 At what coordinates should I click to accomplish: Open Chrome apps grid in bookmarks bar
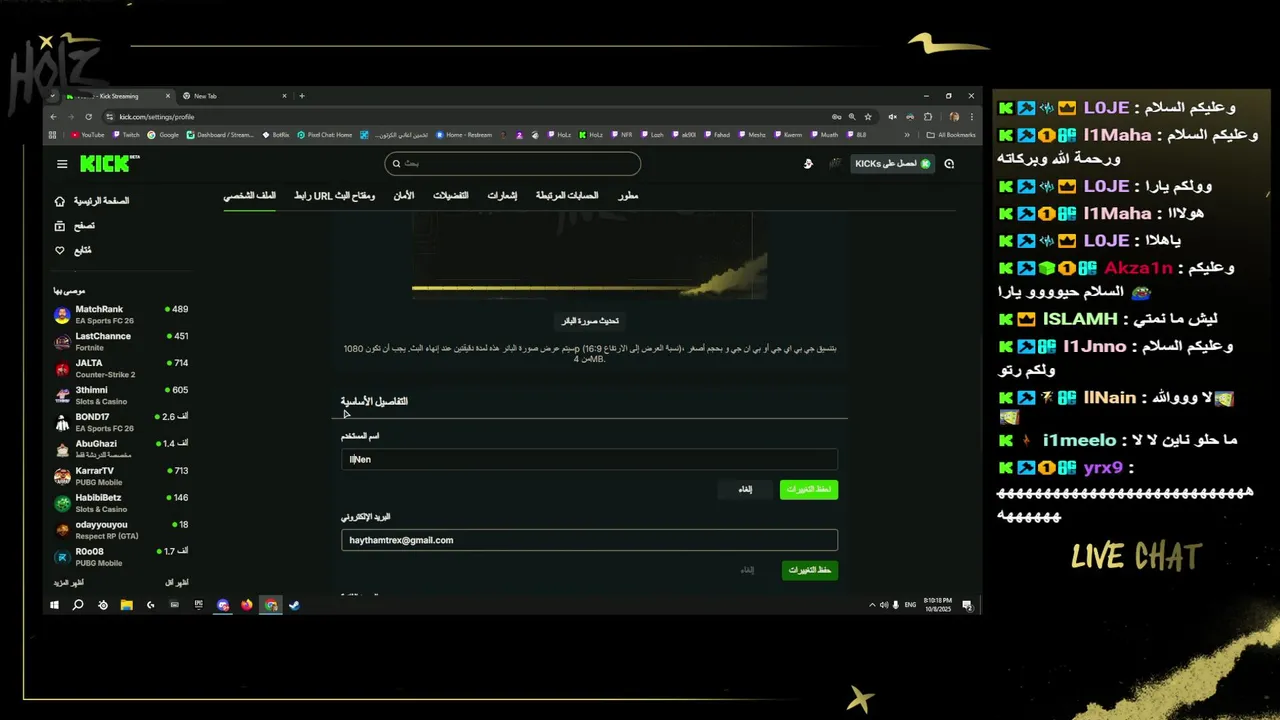[x=54, y=135]
